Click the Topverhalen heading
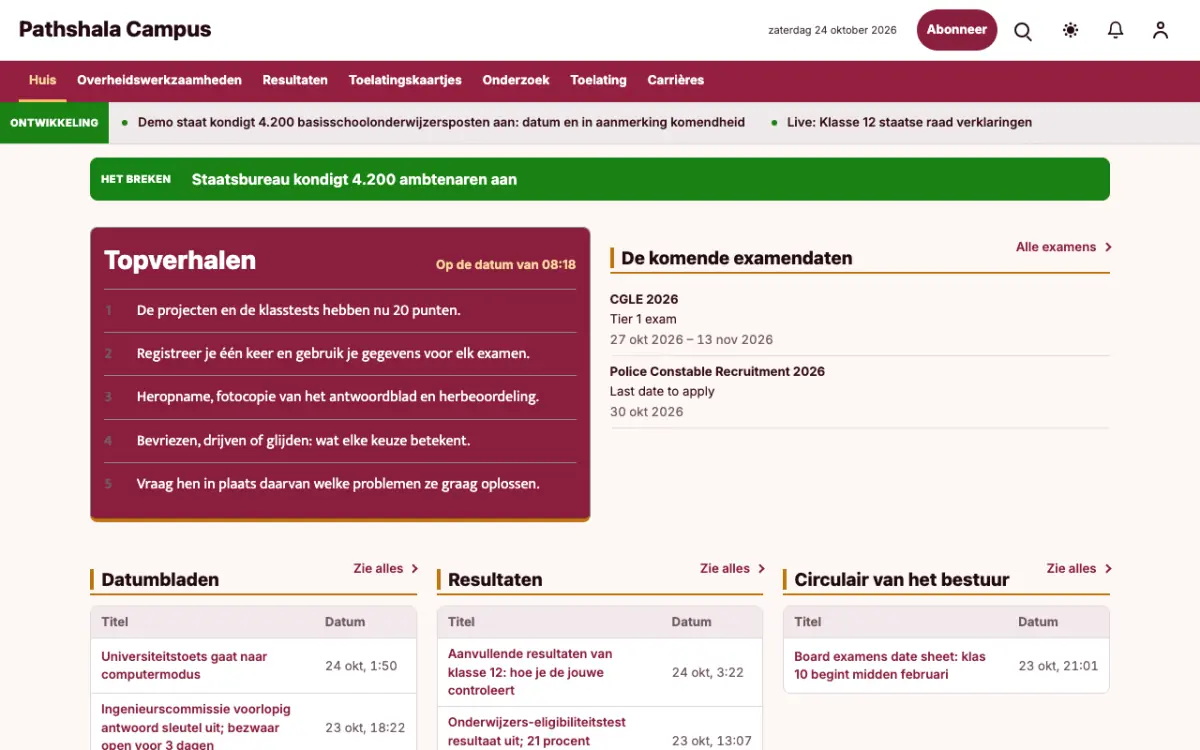1200x750 pixels. coord(180,260)
